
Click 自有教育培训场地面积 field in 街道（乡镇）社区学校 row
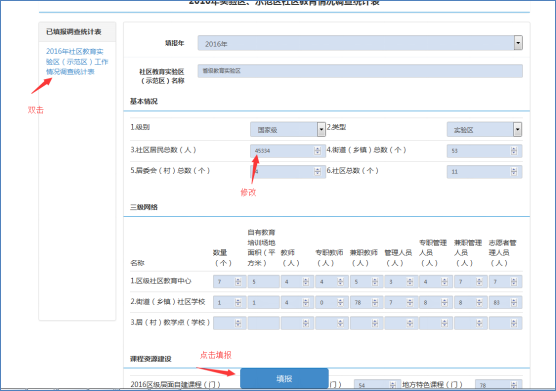point(263,302)
